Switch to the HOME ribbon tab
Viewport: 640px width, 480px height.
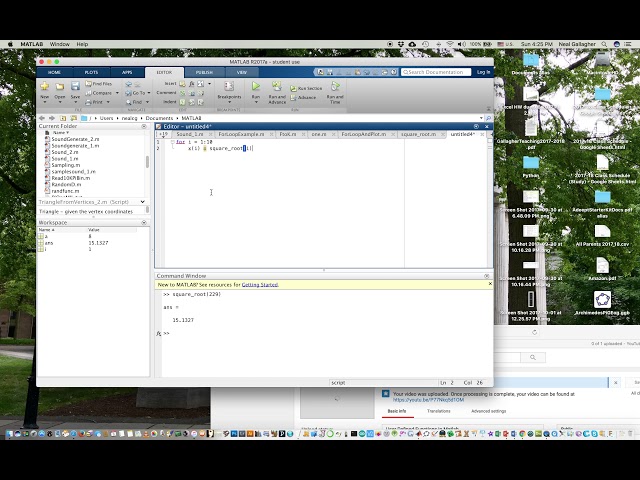click(x=54, y=72)
